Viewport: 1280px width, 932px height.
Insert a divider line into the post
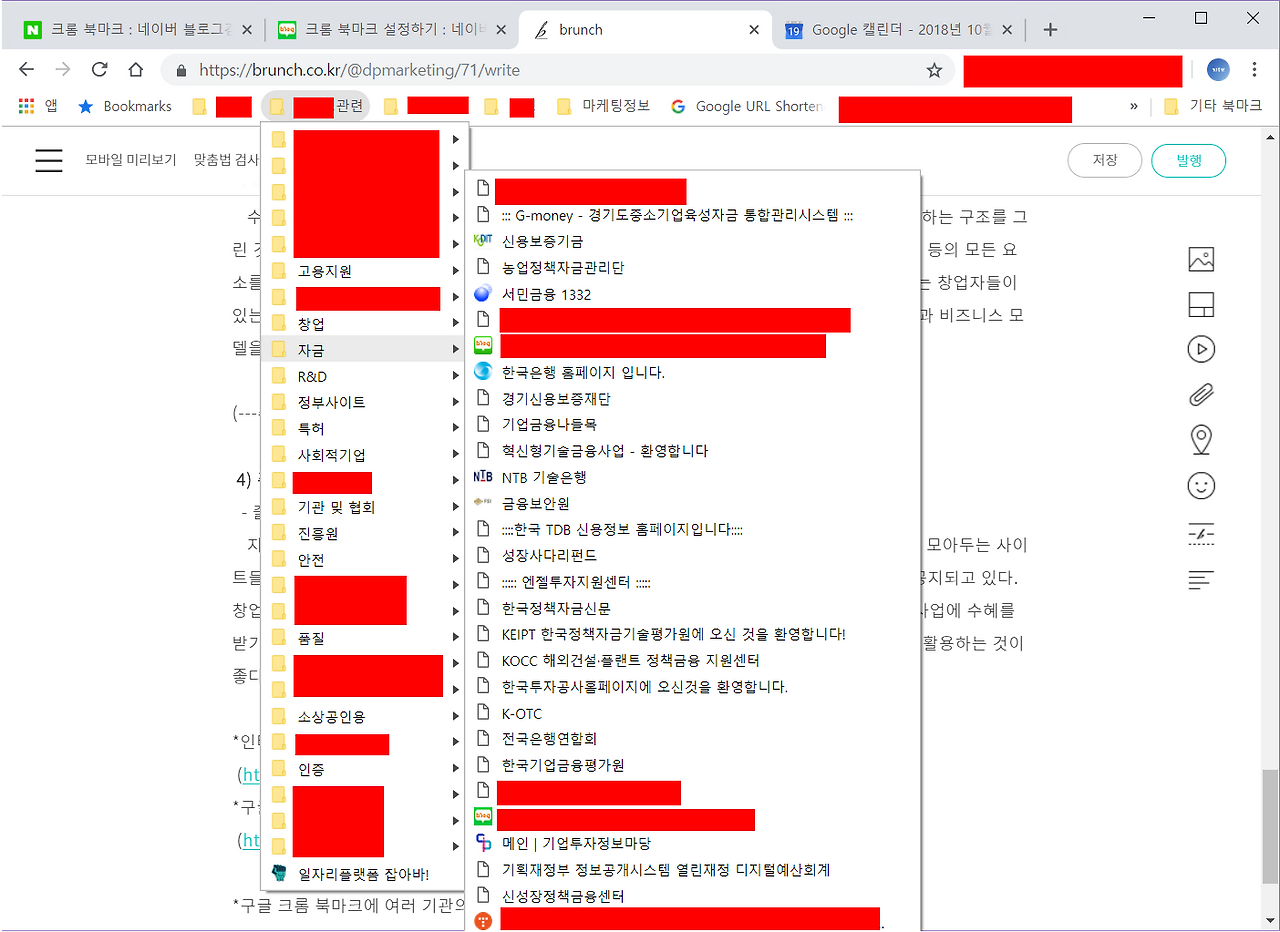(x=1201, y=533)
